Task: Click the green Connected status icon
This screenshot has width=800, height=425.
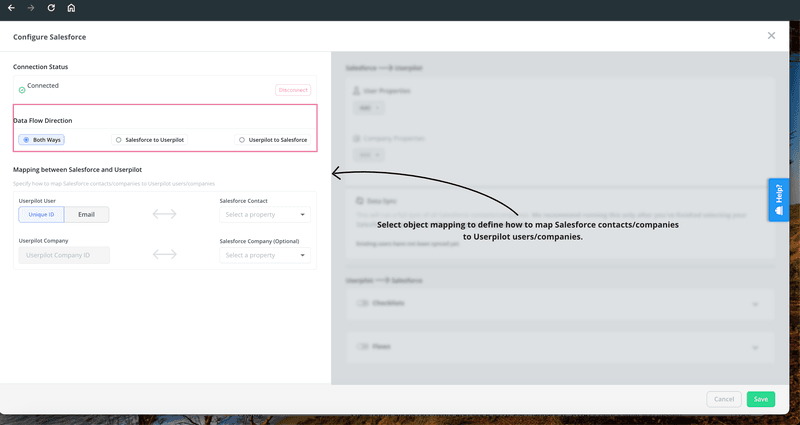Action: pyautogui.click(x=22, y=90)
